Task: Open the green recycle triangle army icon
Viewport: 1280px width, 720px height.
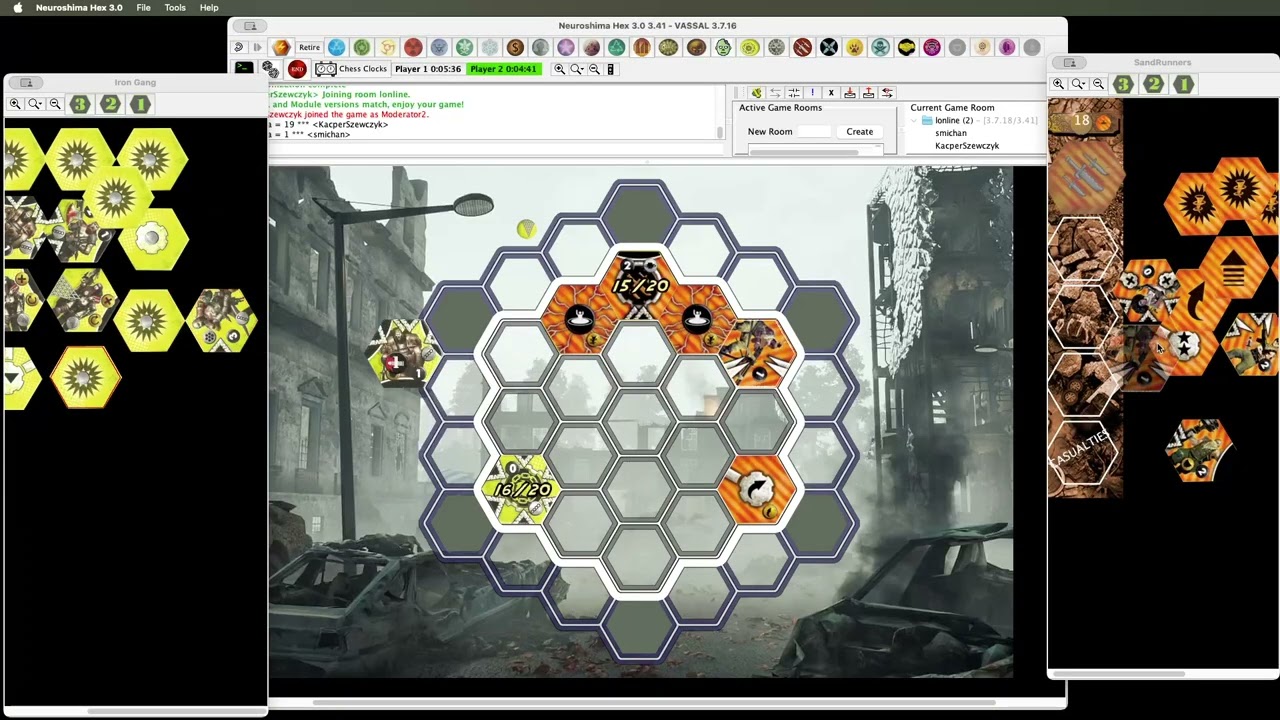Action: (x=617, y=47)
